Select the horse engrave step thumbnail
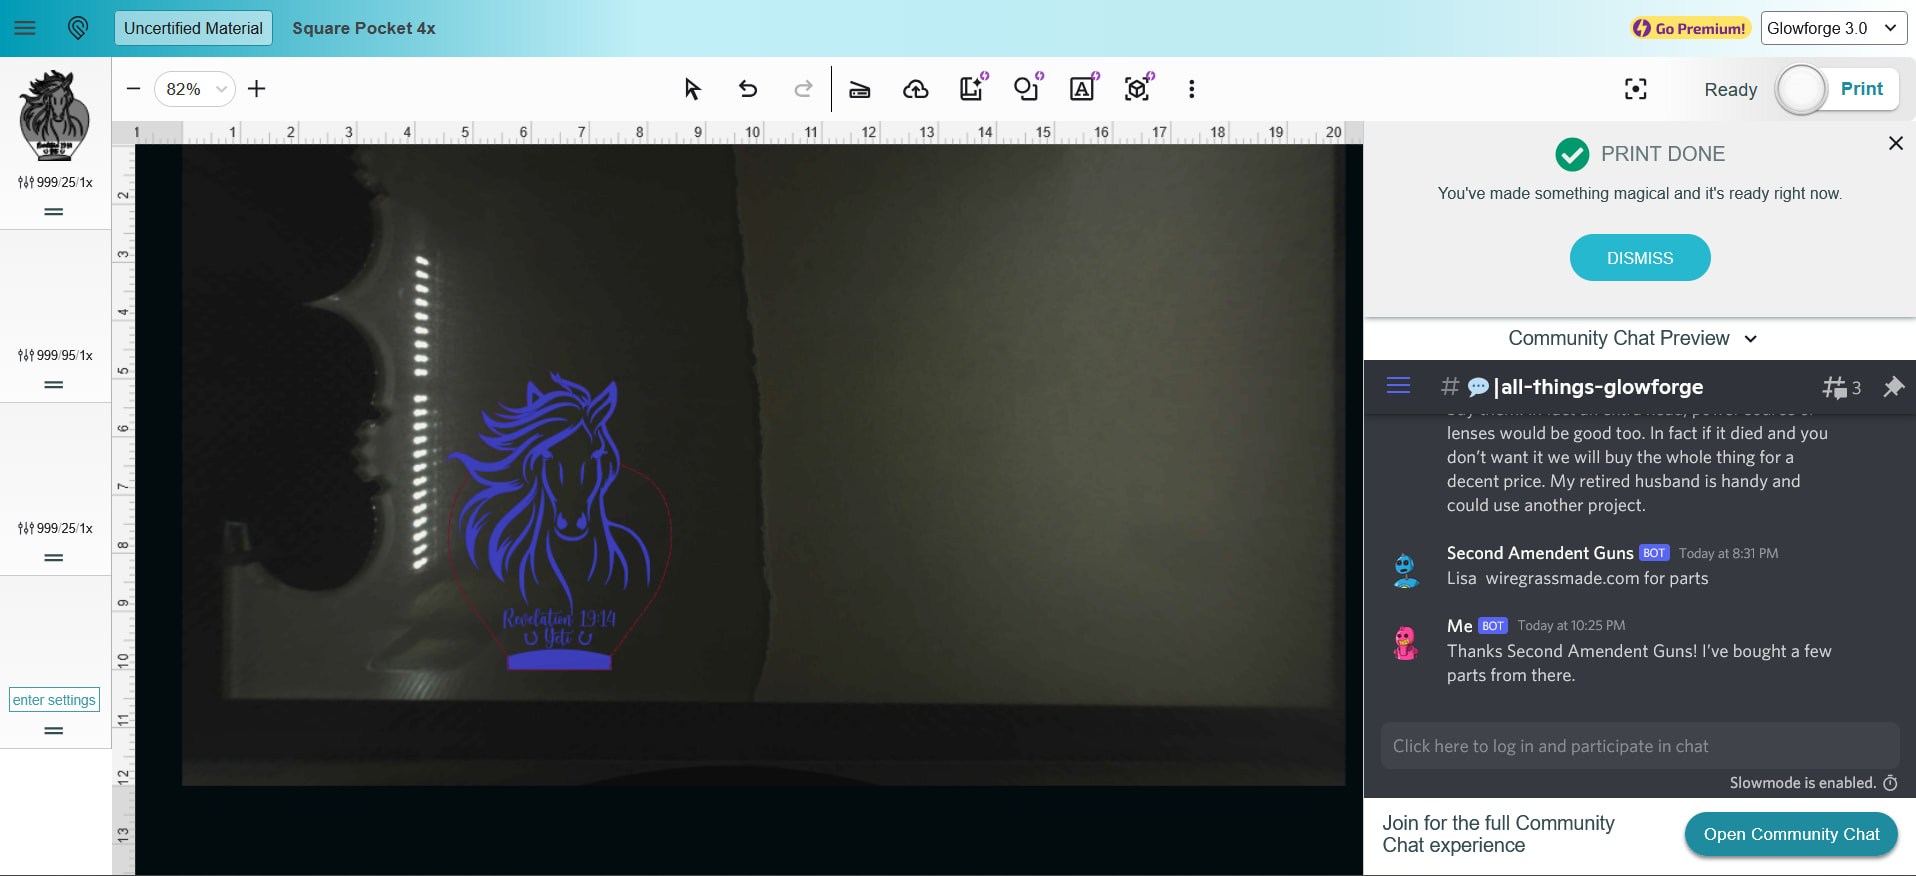 pyautogui.click(x=54, y=116)
